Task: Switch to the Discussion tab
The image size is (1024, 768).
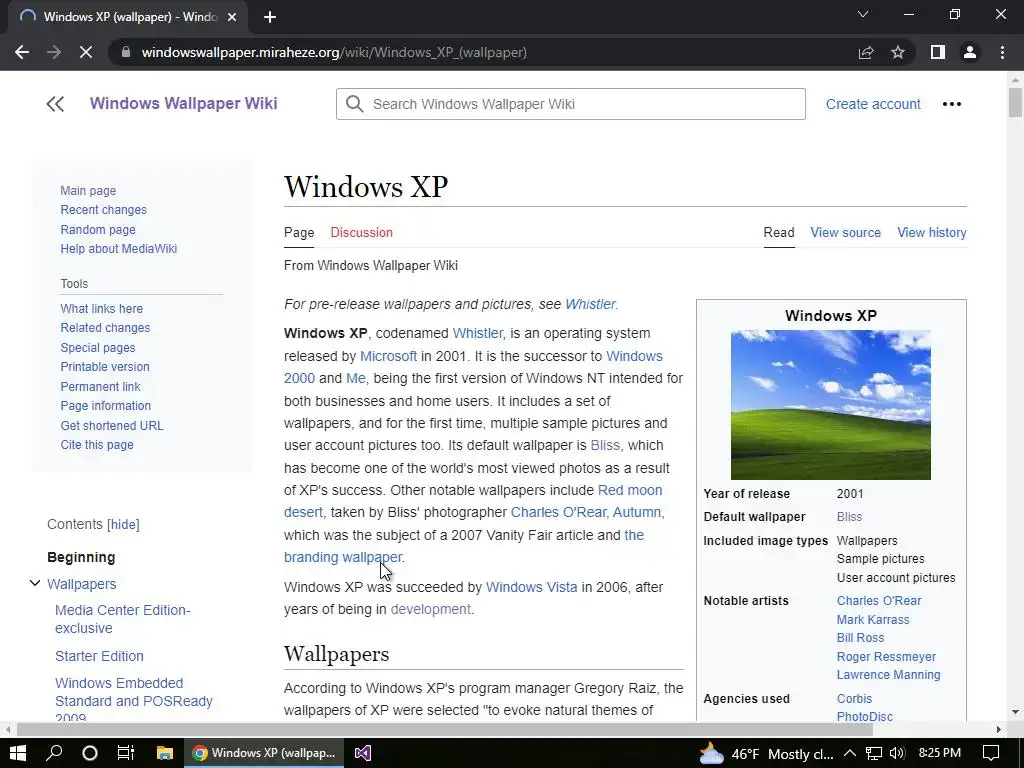Action: [x=361, y=232]
